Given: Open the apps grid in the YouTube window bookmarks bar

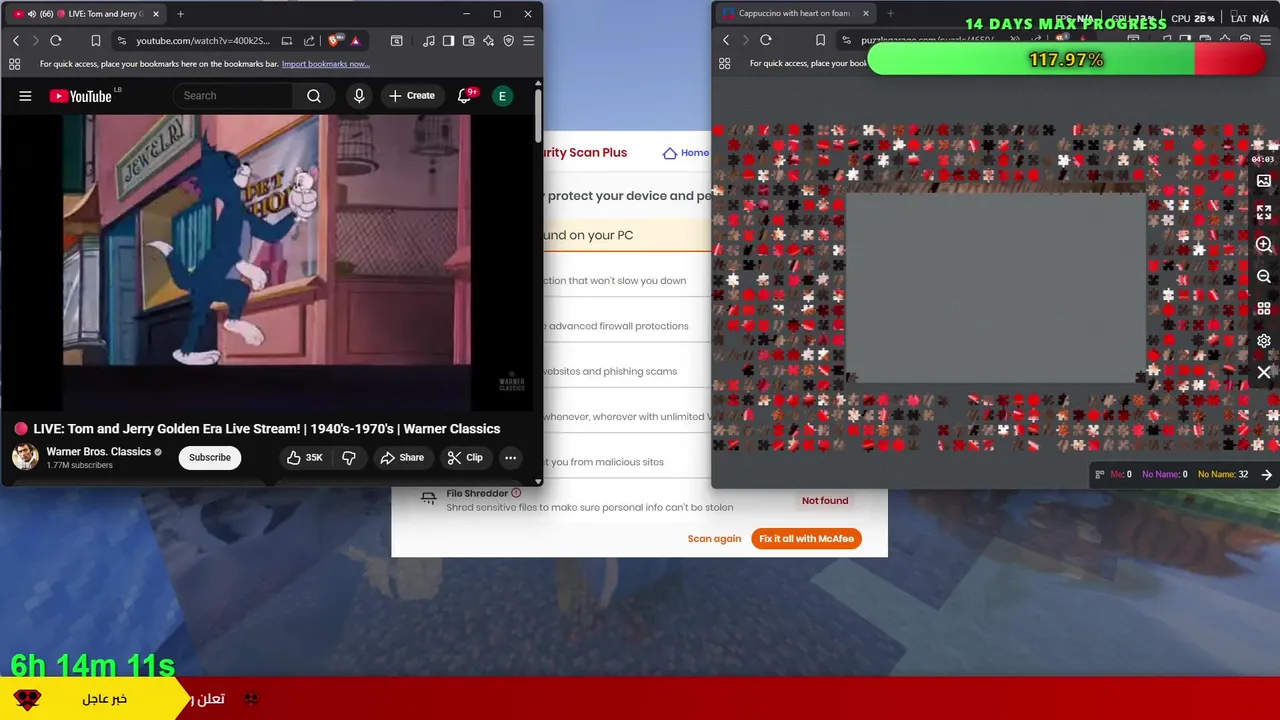Looking at the screenshot, I should (x=14, y=64).
